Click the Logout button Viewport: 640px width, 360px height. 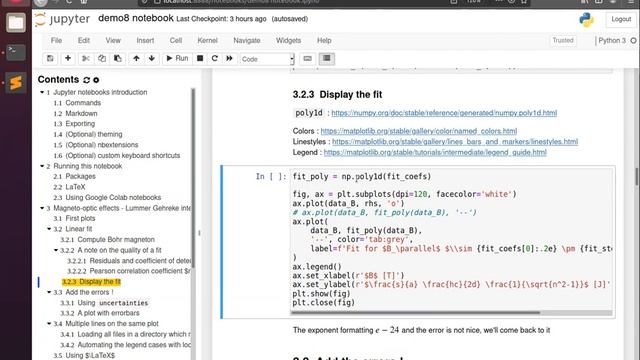pyautogui.click(x=621, y=19)
